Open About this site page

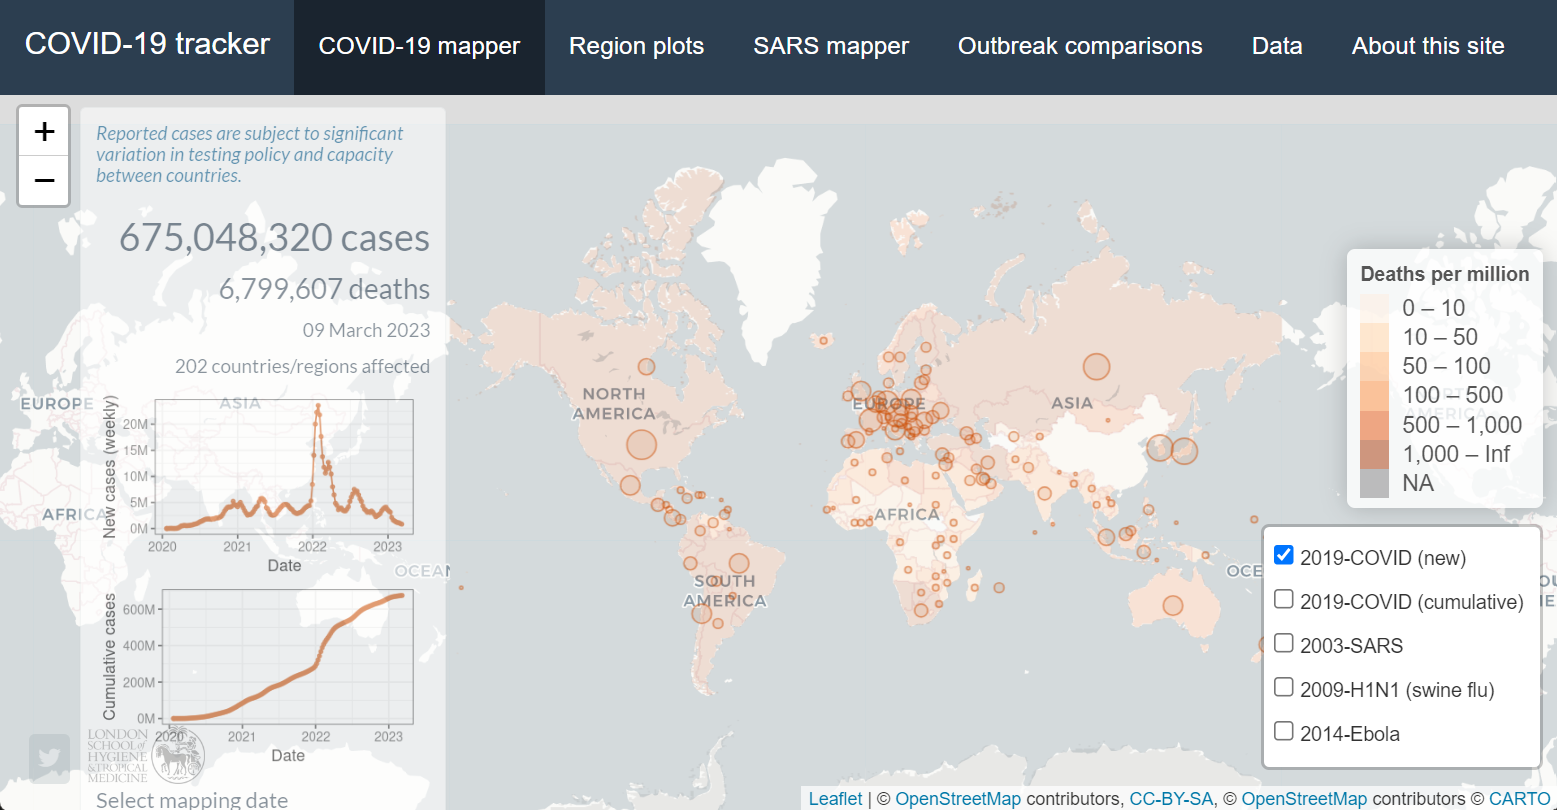pyautogui.click(x=1428, y=47)
